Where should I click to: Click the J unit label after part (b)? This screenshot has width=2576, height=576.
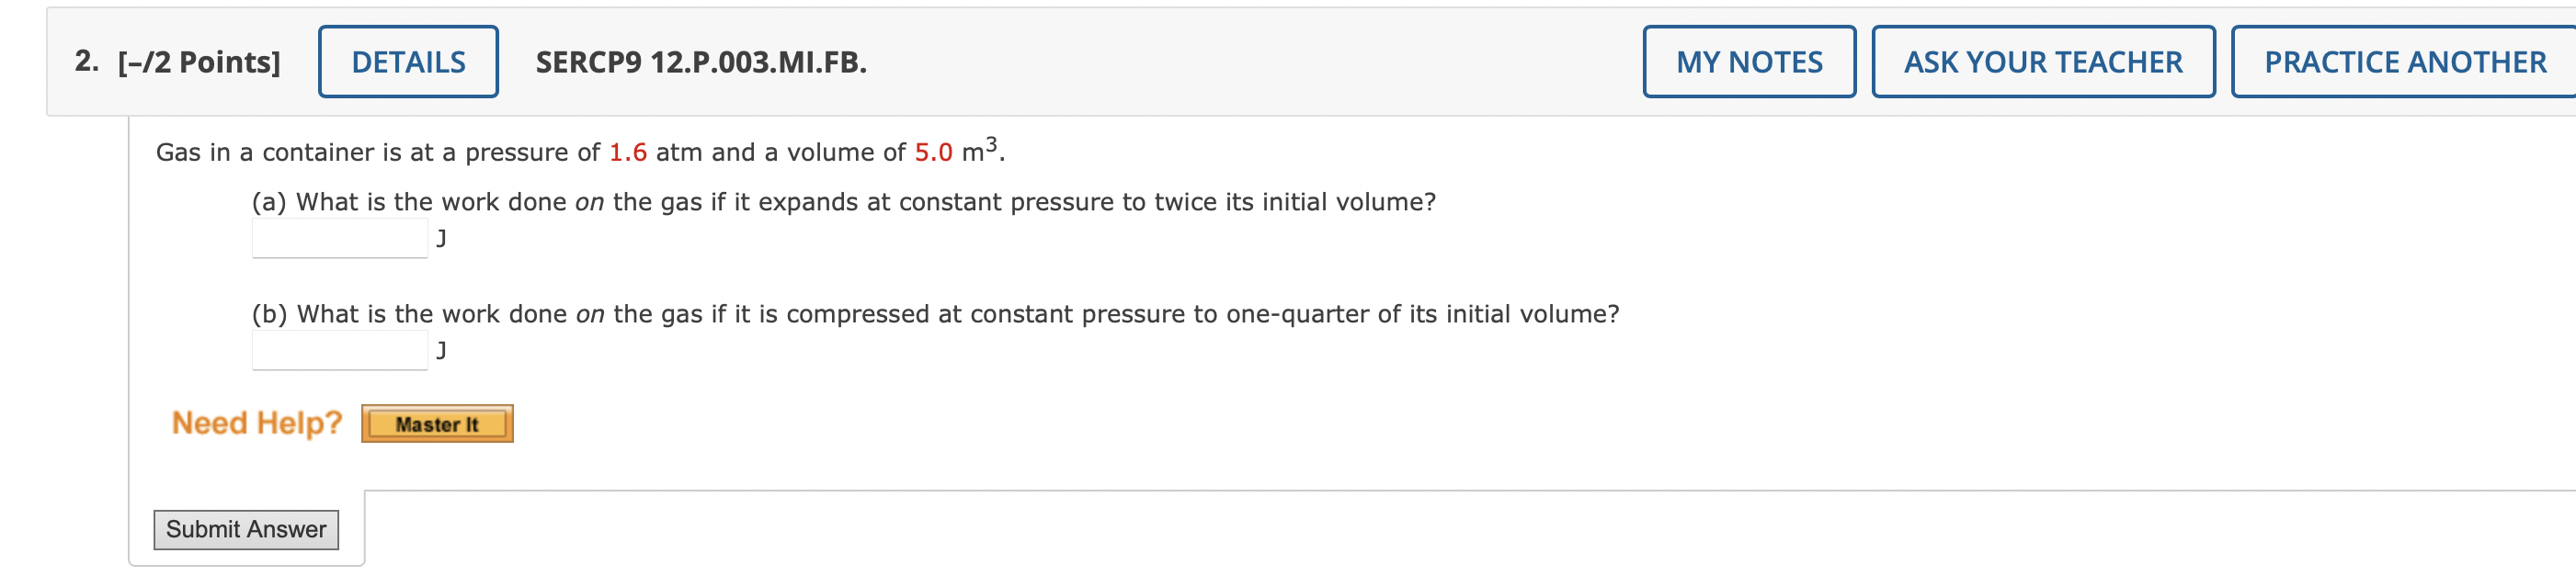(441, 351)
